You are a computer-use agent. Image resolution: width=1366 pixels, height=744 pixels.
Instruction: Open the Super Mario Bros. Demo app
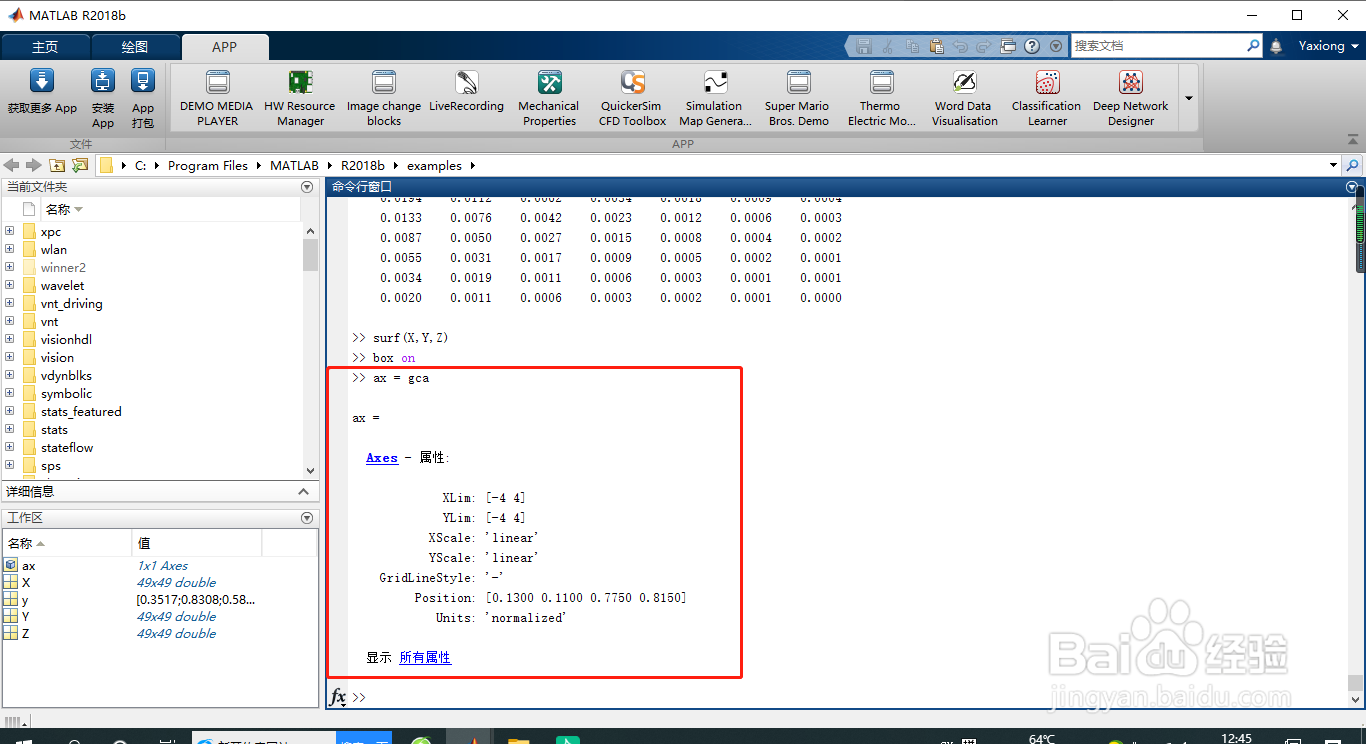(x=797, y=98)
